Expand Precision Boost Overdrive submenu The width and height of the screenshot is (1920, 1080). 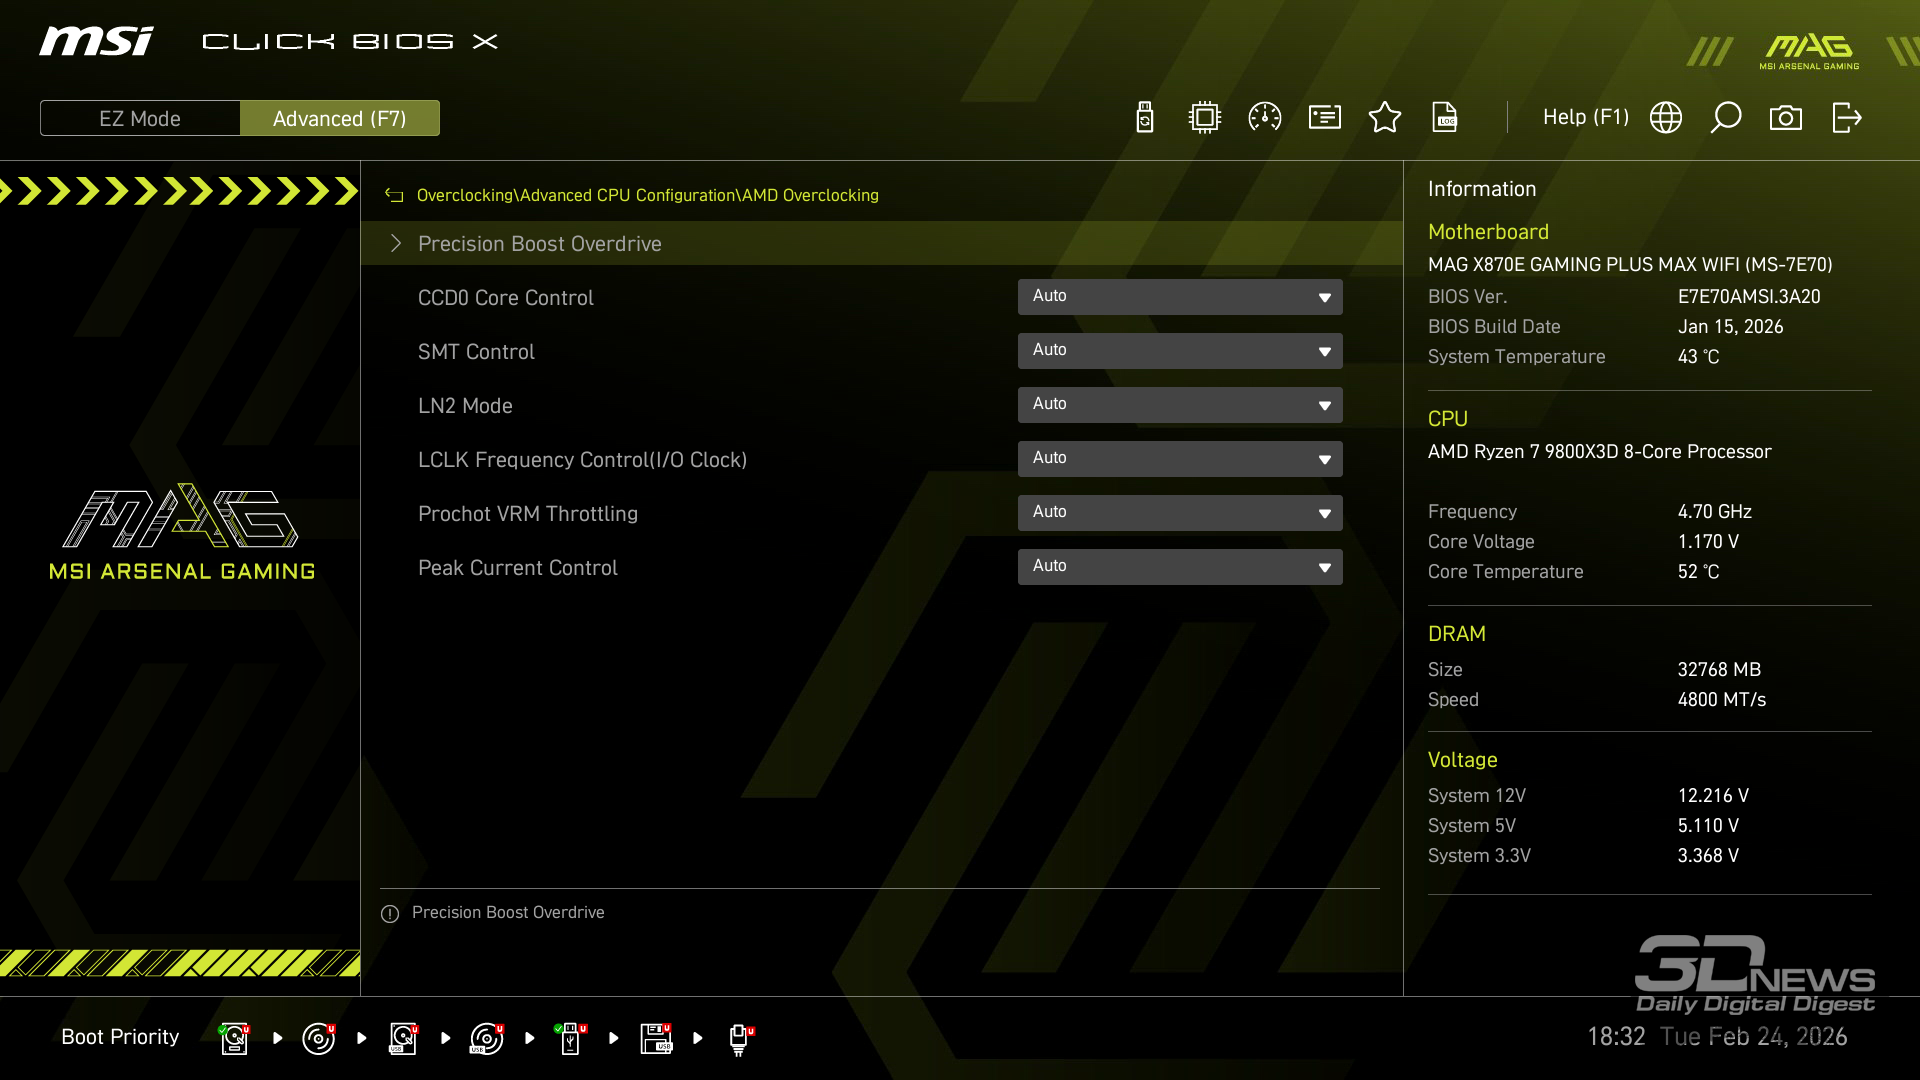tap(540, 244)
